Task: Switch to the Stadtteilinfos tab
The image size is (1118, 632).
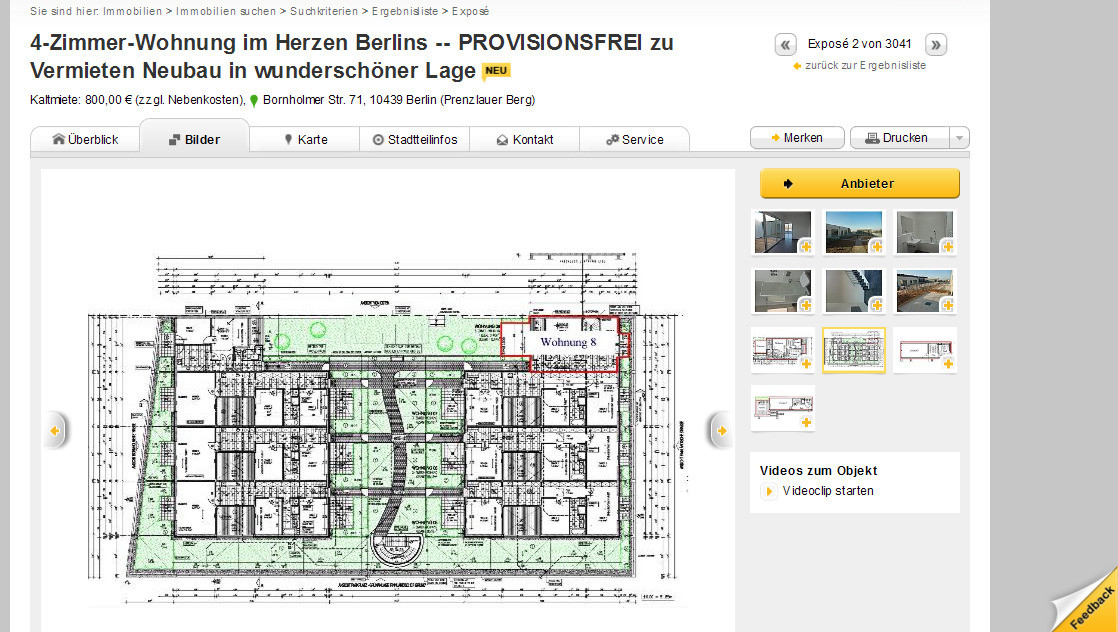Action: coord(414,139)
